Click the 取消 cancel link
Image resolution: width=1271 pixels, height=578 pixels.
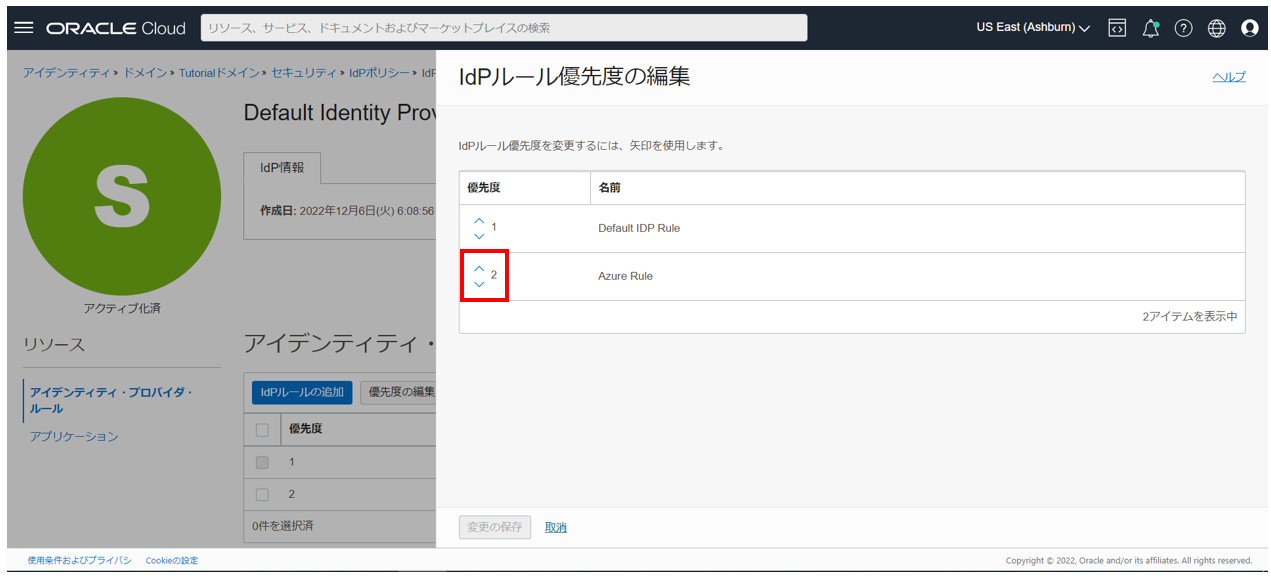[x=555, y=527]
